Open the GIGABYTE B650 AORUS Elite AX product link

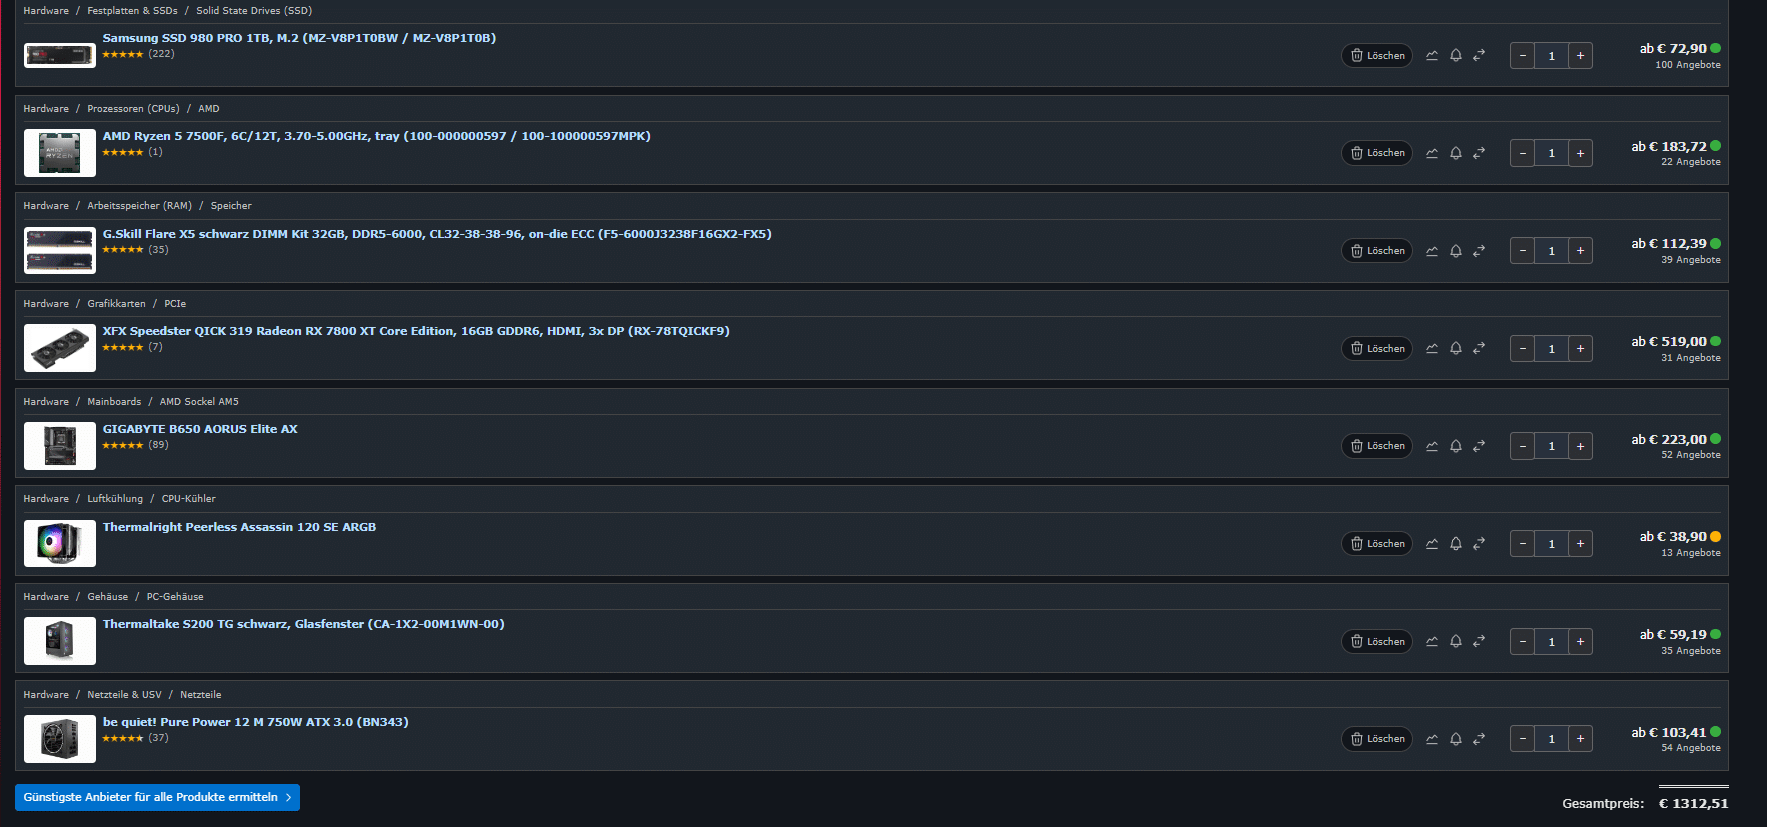pos(200,429)
